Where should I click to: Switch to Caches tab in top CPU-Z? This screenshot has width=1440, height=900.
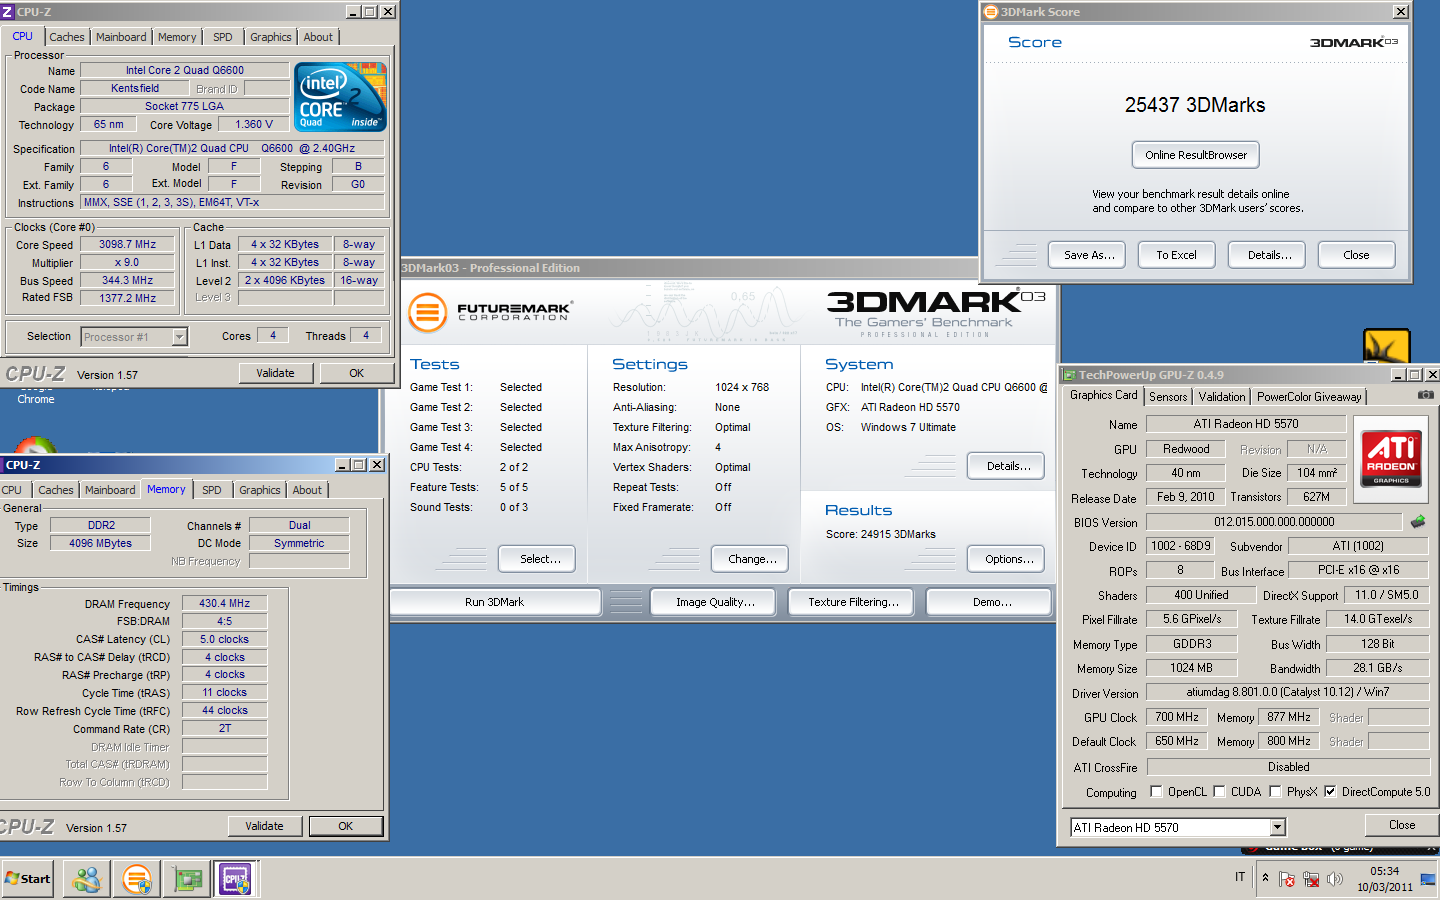(x=67, y=37)
